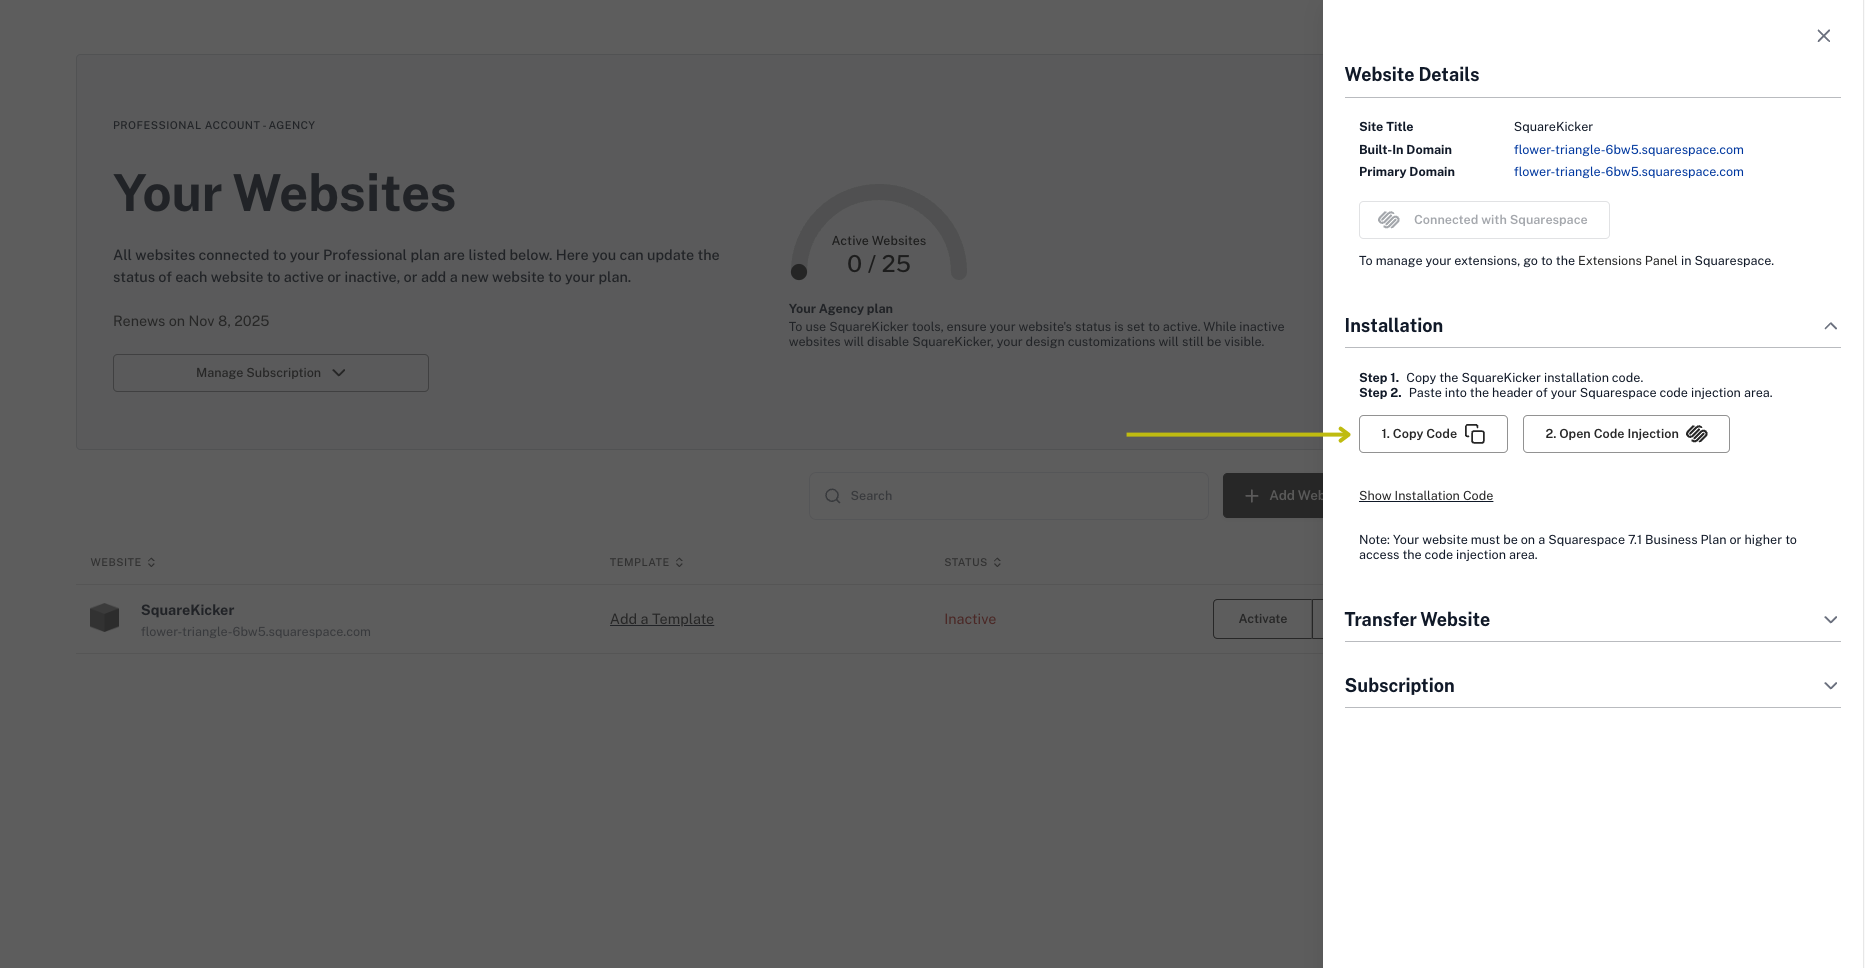Image resolution: width=1865 pixels, height=968 pixels.
Task: Click the Your Agency plan label
Action: click(x=840, y=309)
